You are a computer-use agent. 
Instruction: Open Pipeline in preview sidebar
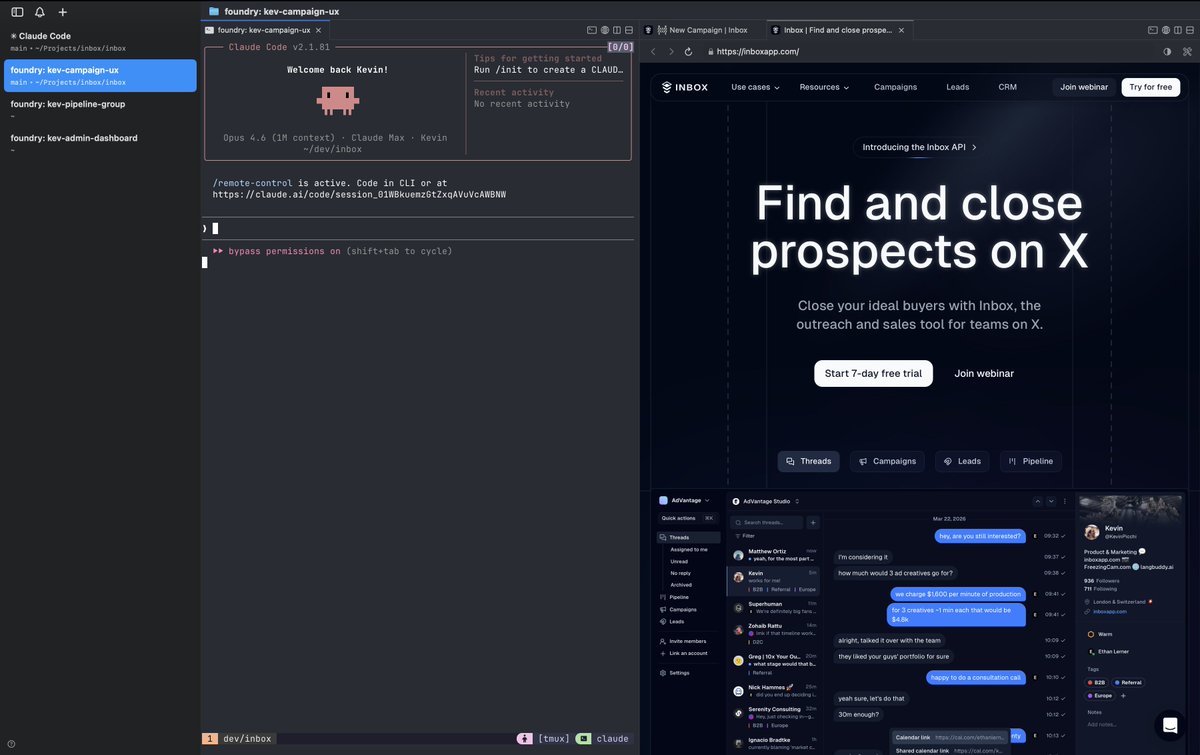[675, 597]
